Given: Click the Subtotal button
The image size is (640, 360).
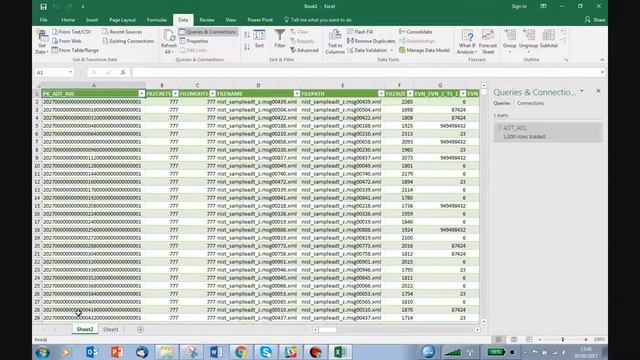Looking at the screenshot, I should click(x=549, y=39).
